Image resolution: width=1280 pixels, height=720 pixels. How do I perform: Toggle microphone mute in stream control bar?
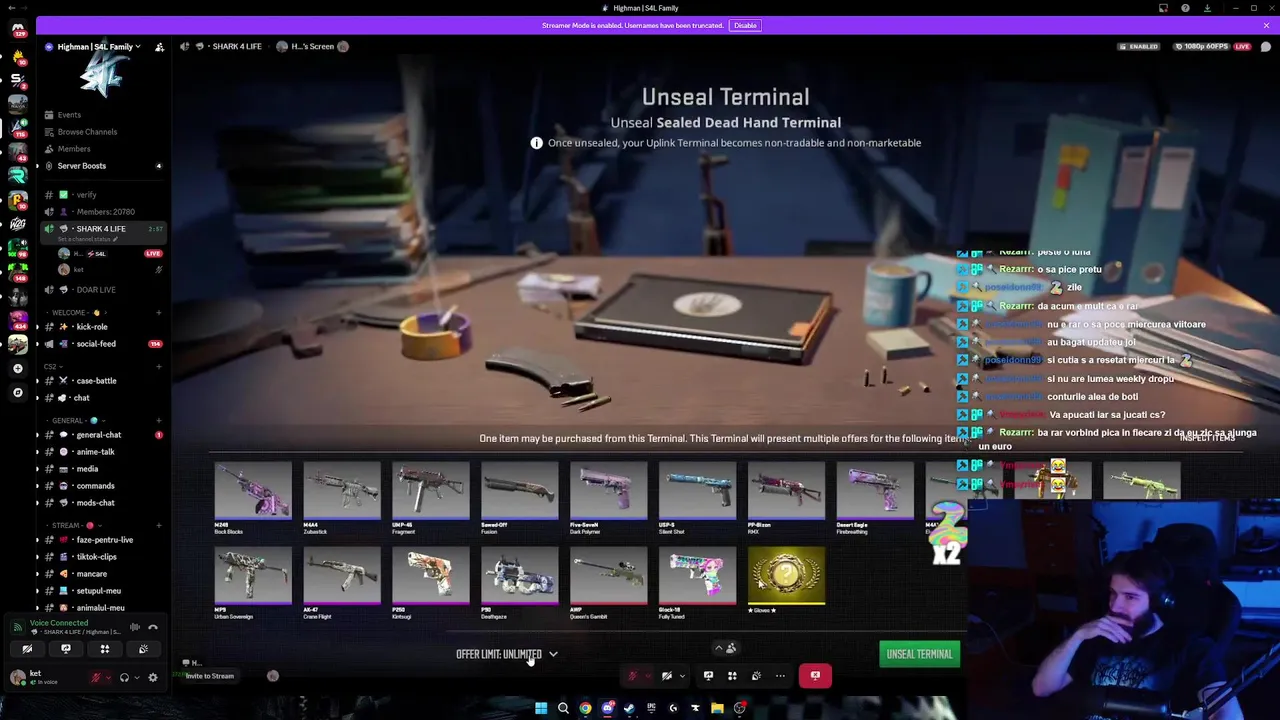click(632, 676)
